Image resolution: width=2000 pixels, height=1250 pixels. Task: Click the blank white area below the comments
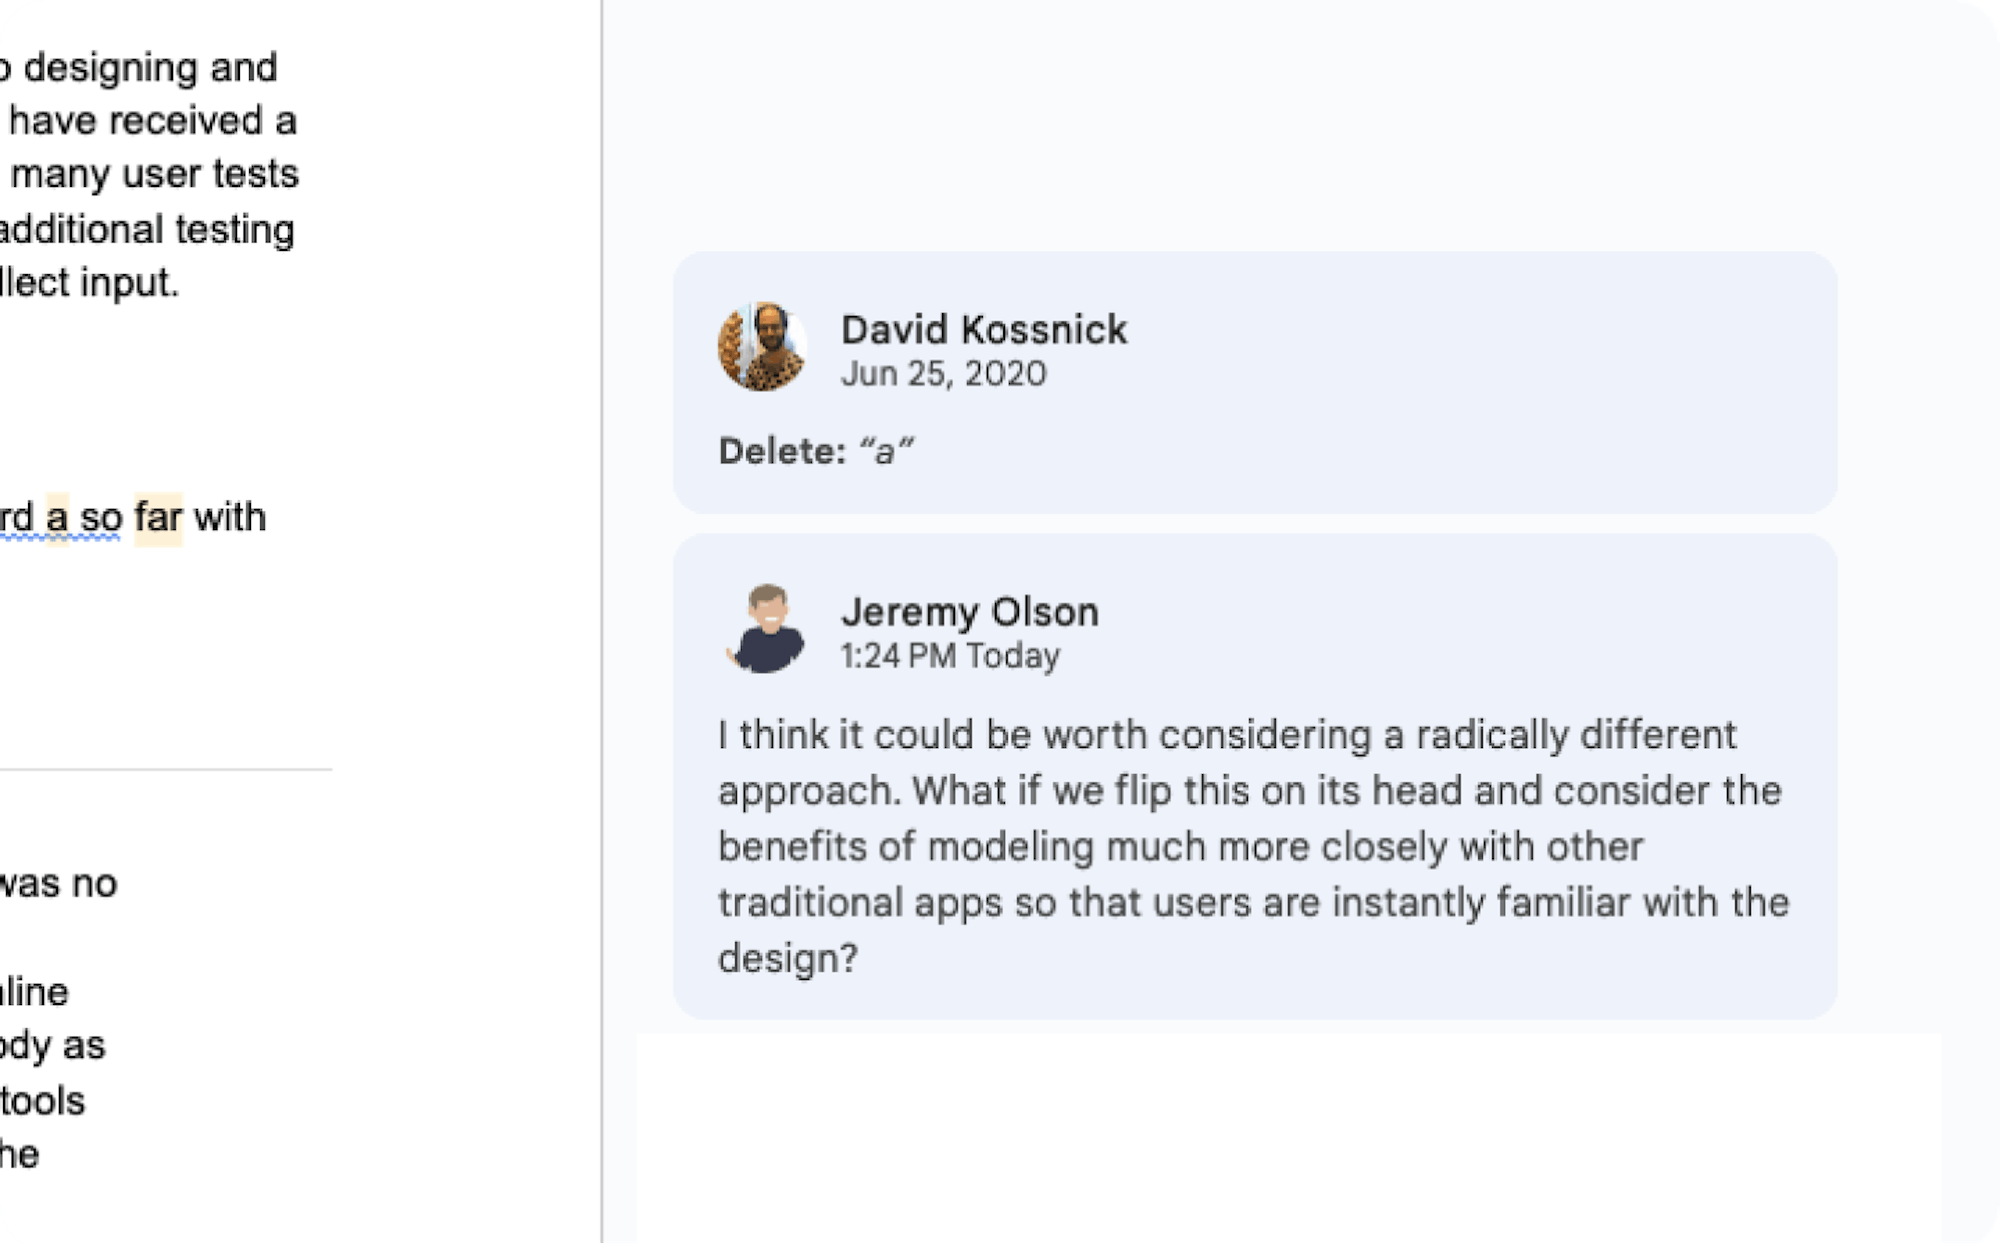coord(1288,1138)
